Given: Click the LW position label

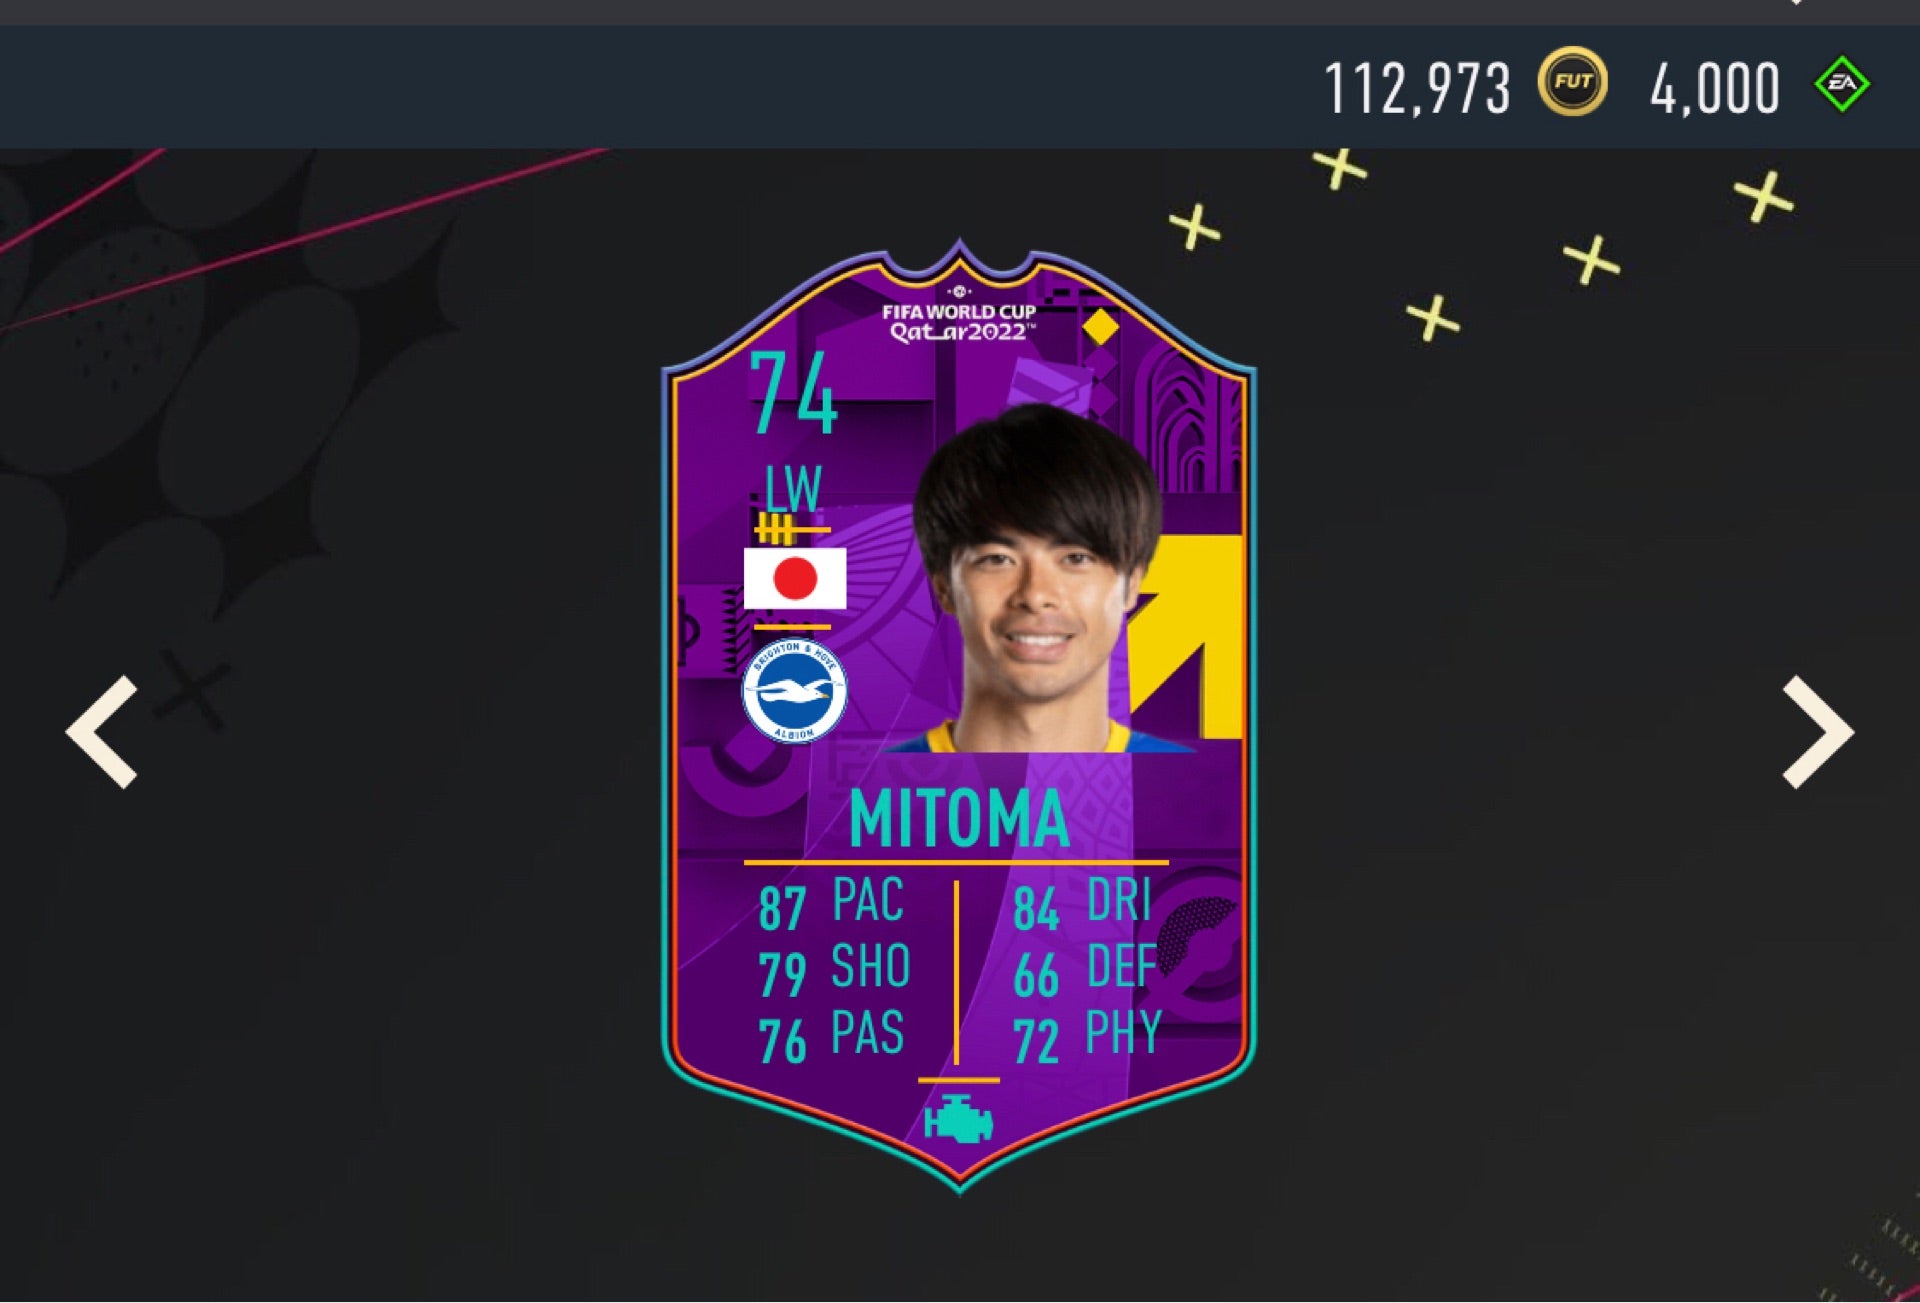Looking at the screenshot, I should (x=793, y=489).
